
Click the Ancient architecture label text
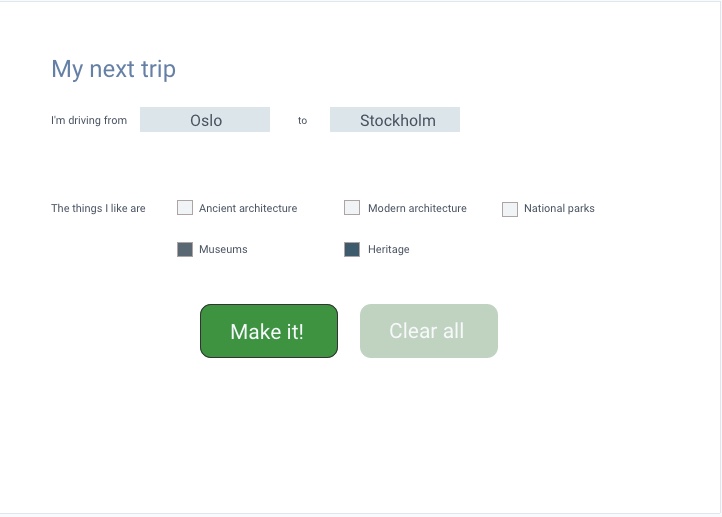[x=248, y=208]
